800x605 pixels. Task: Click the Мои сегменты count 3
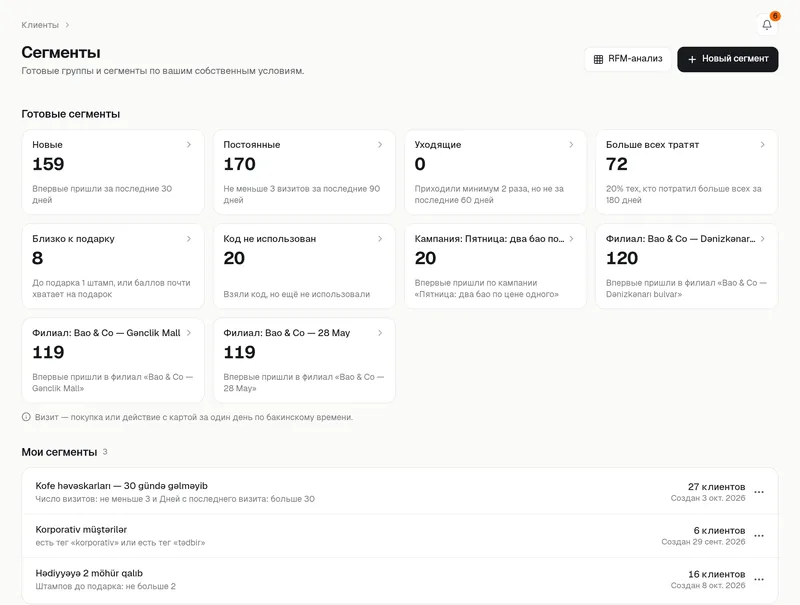tap(105, 451)
